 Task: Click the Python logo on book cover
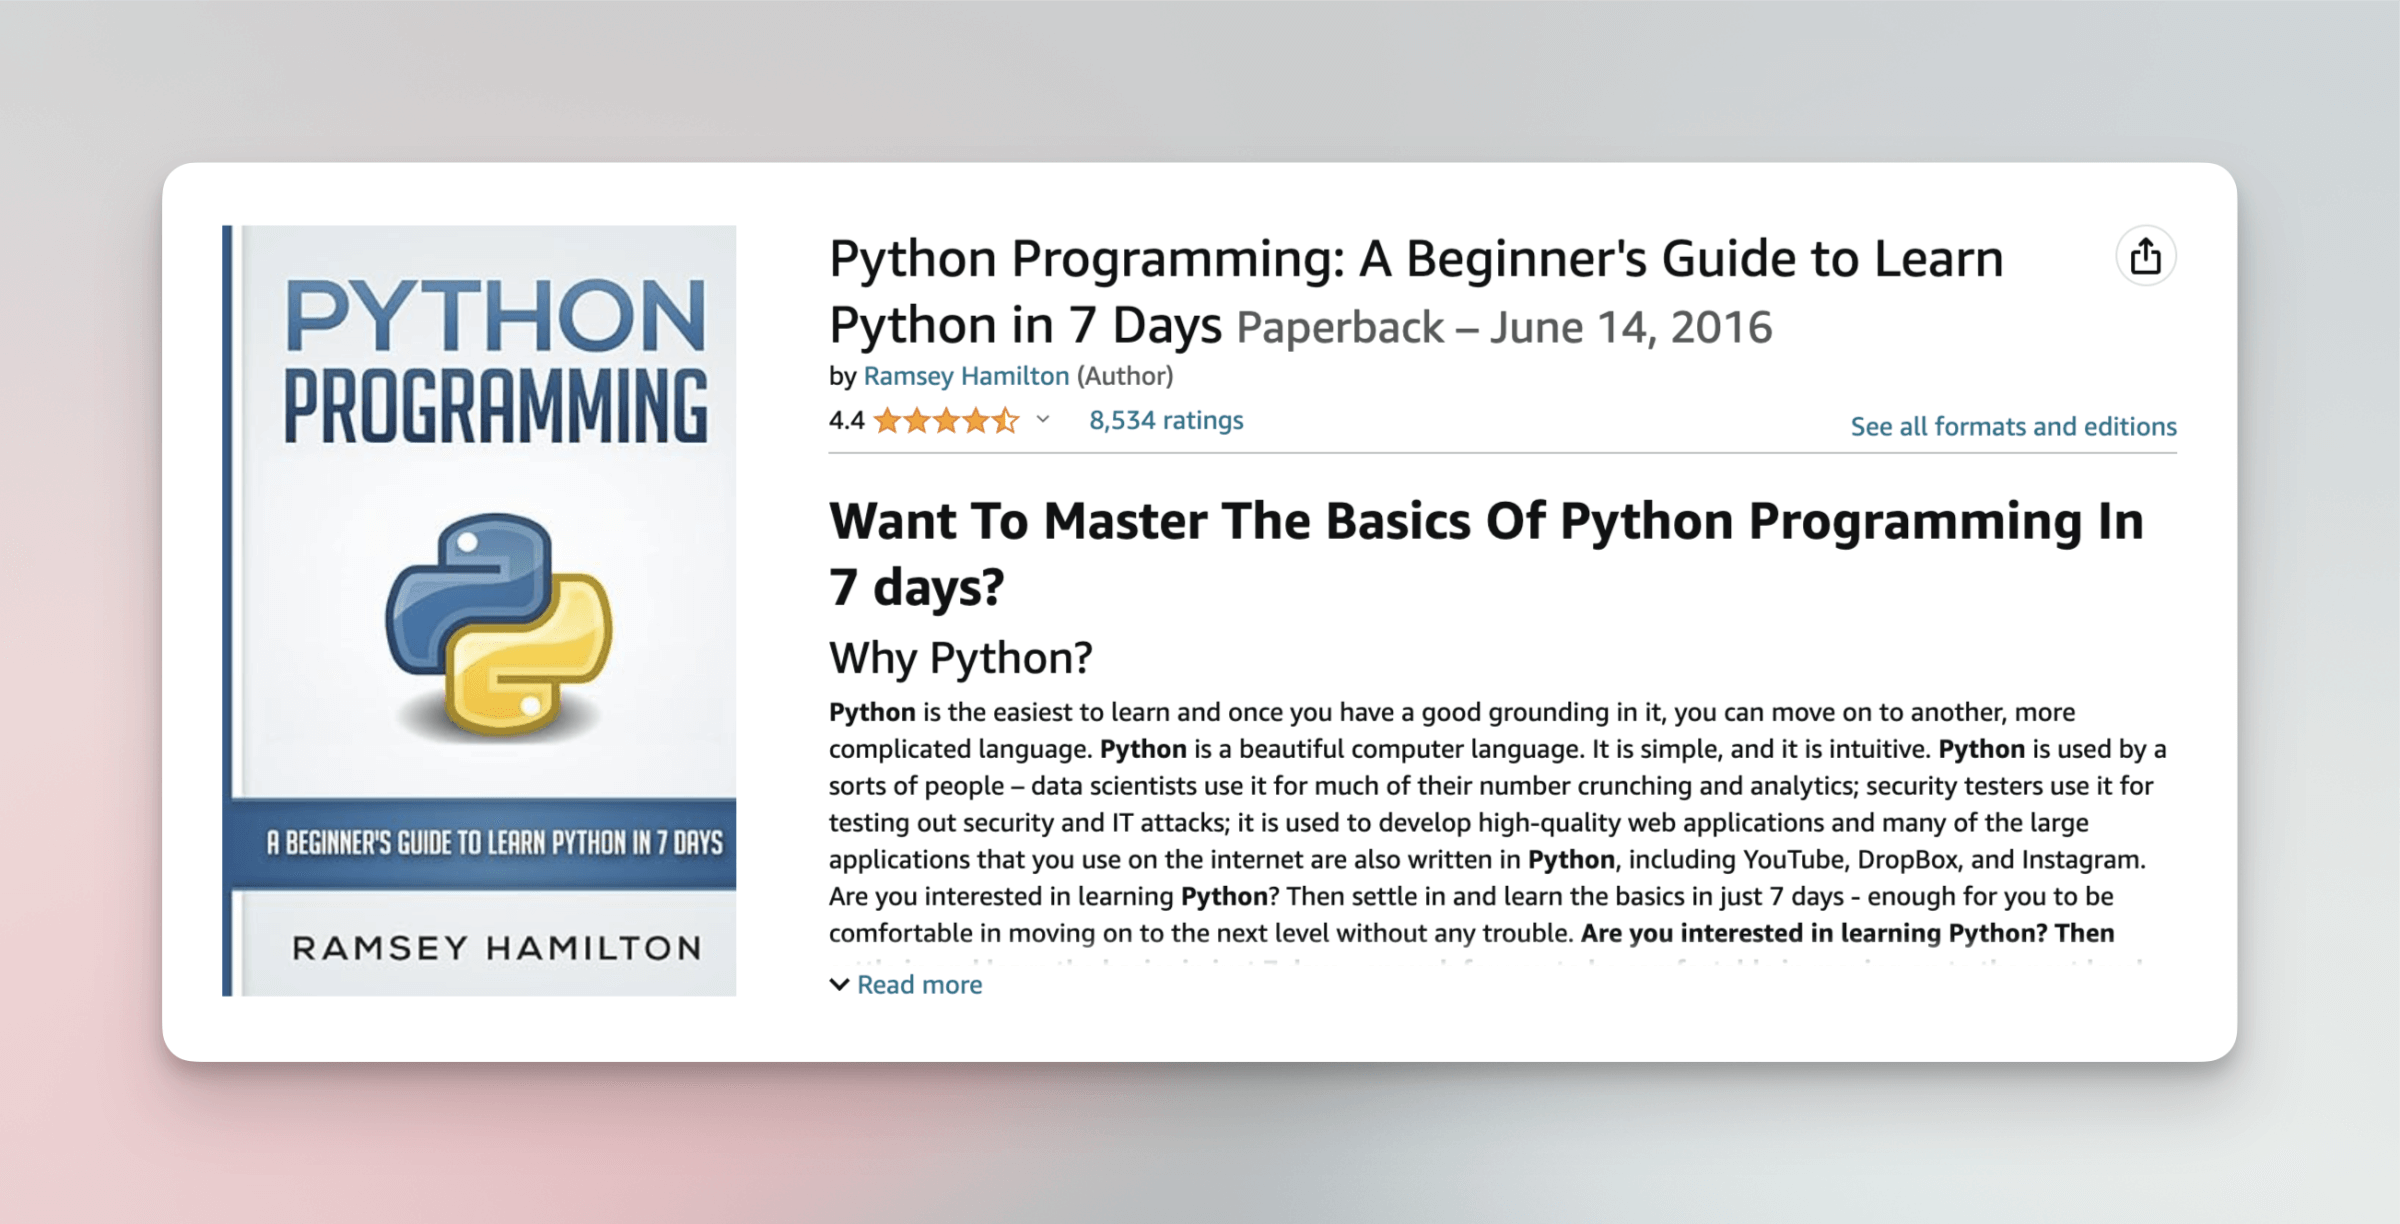497,625
